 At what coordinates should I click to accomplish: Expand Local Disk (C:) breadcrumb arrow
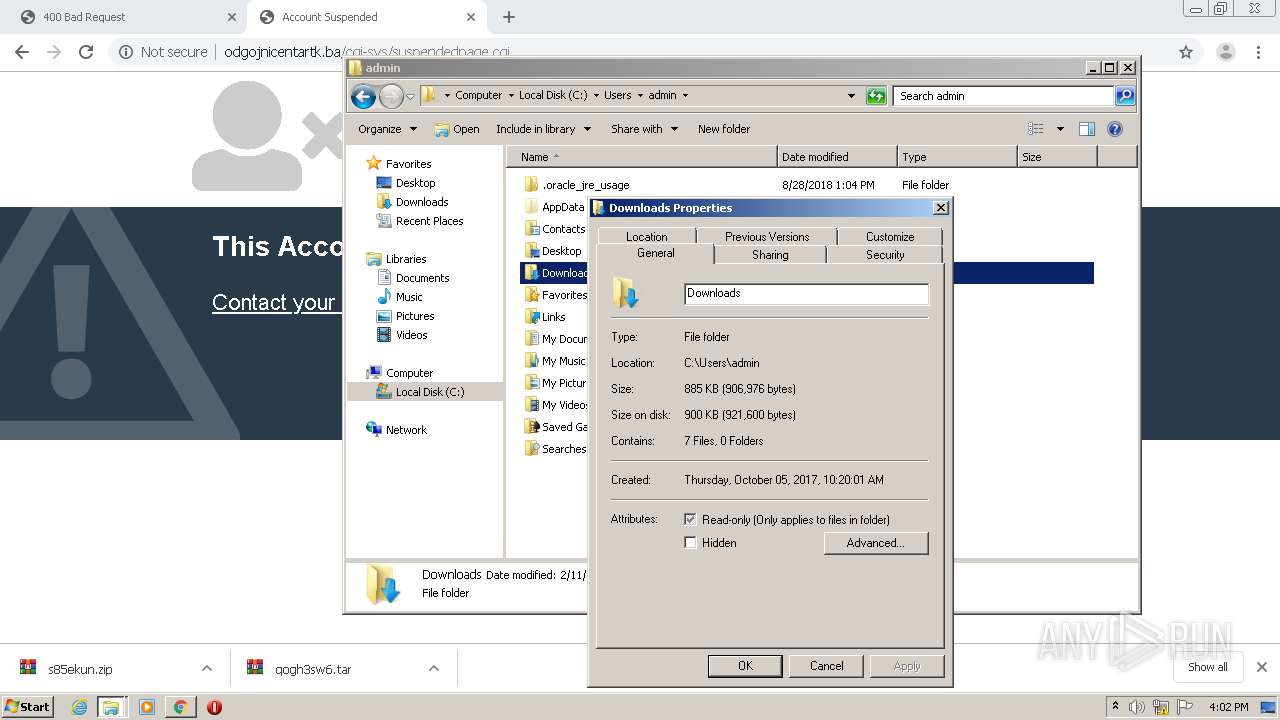[x=596, y=96]
